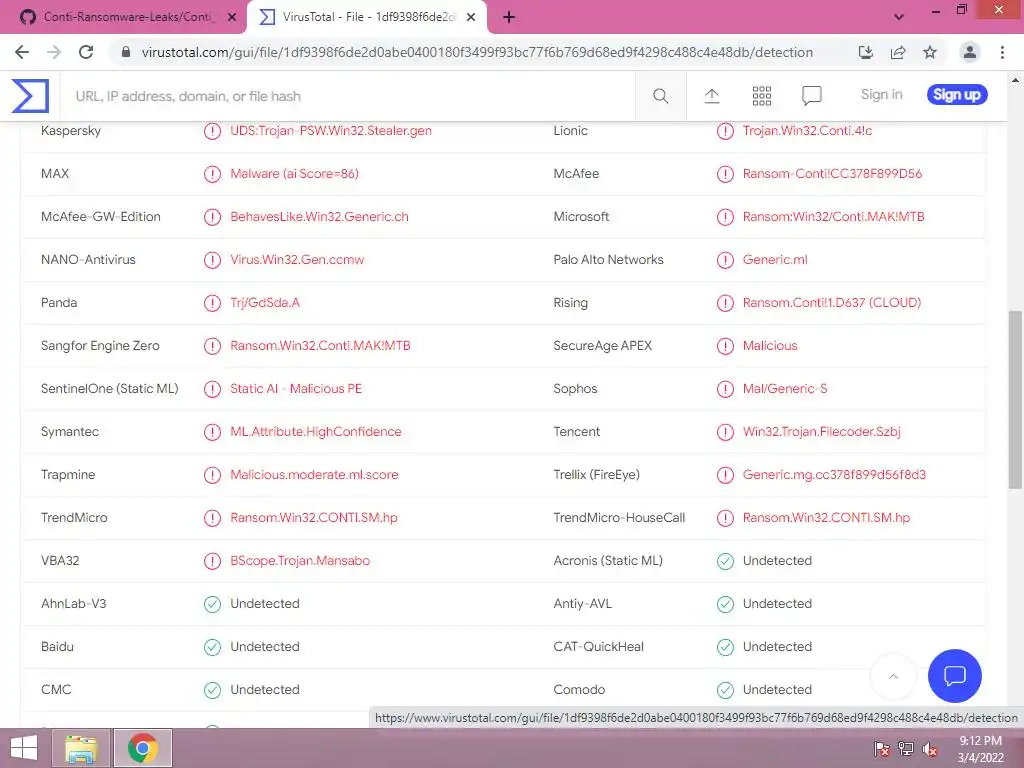Select text 'Virus.Win32.Gen.ccmw'
This screenshot has width=1024, height=768.
[297, 260]
